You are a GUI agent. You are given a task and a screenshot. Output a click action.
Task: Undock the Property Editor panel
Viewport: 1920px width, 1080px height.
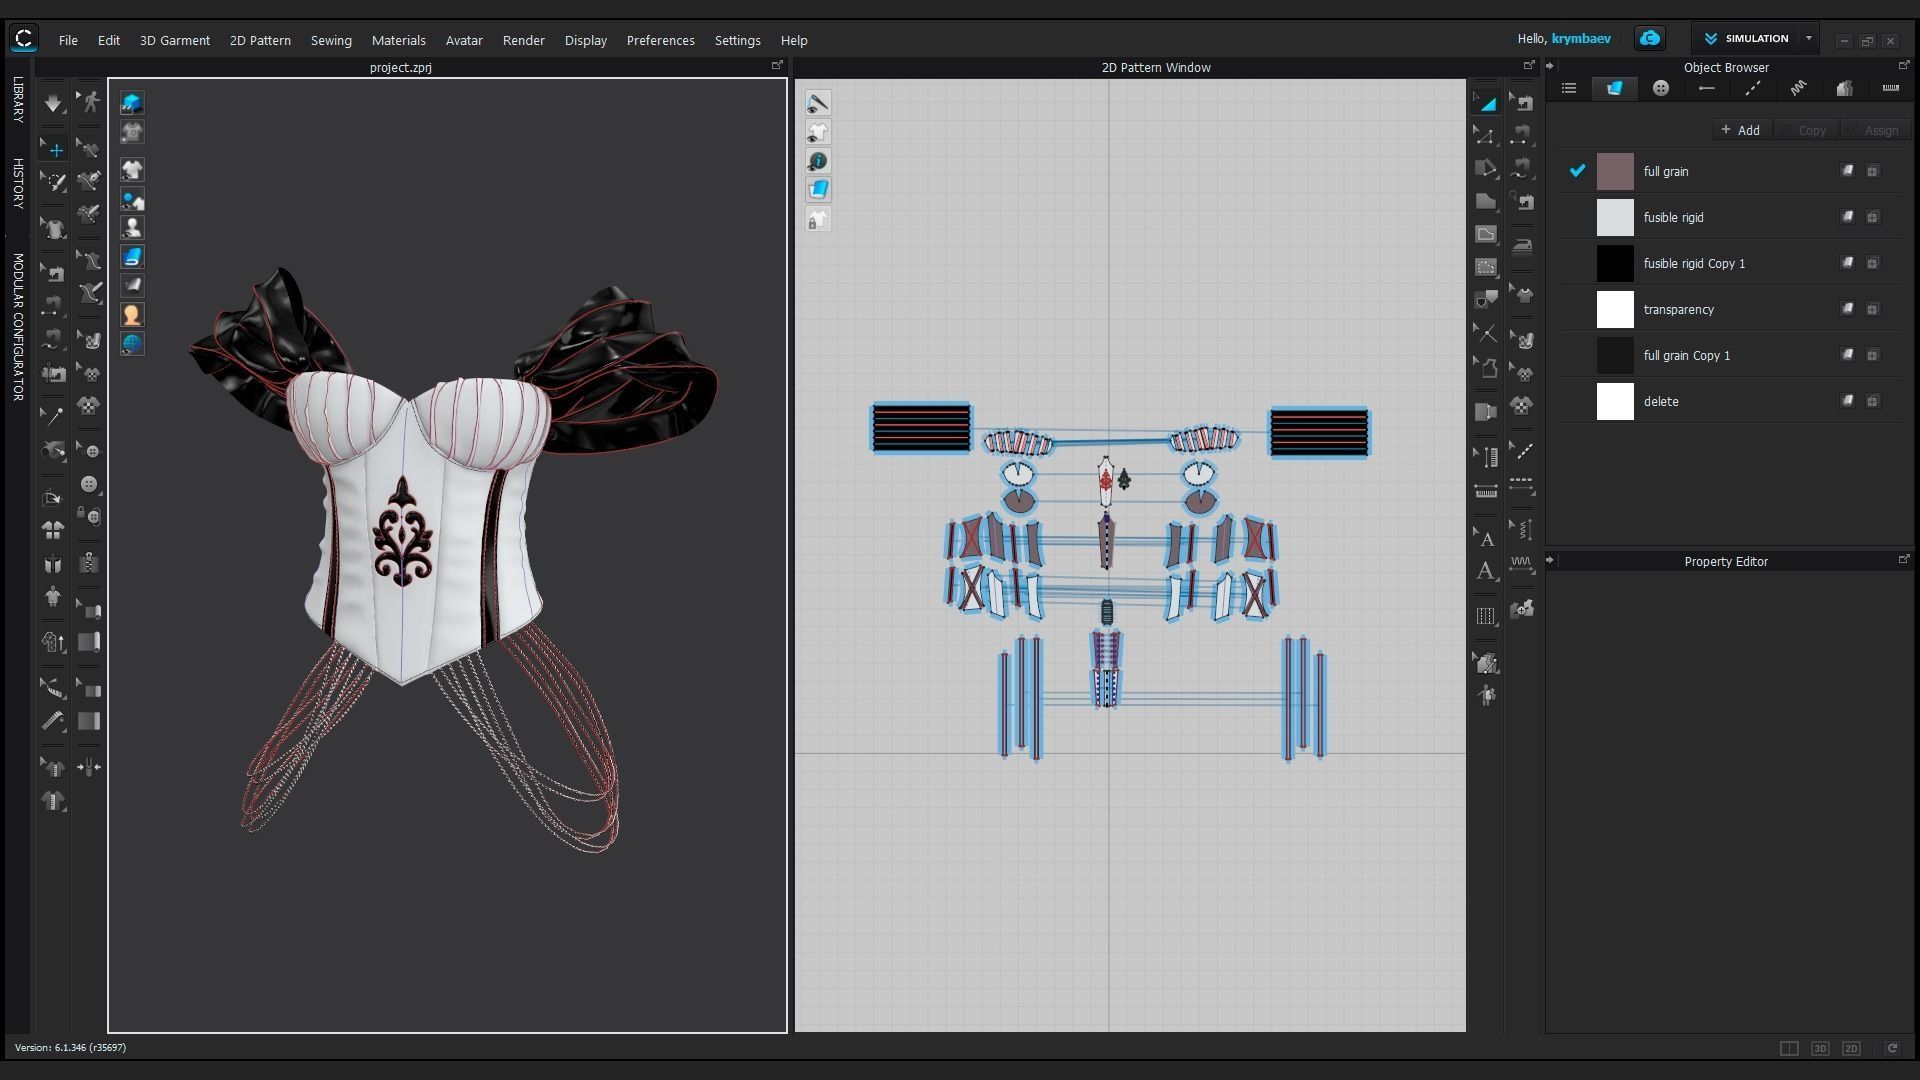1903,559
